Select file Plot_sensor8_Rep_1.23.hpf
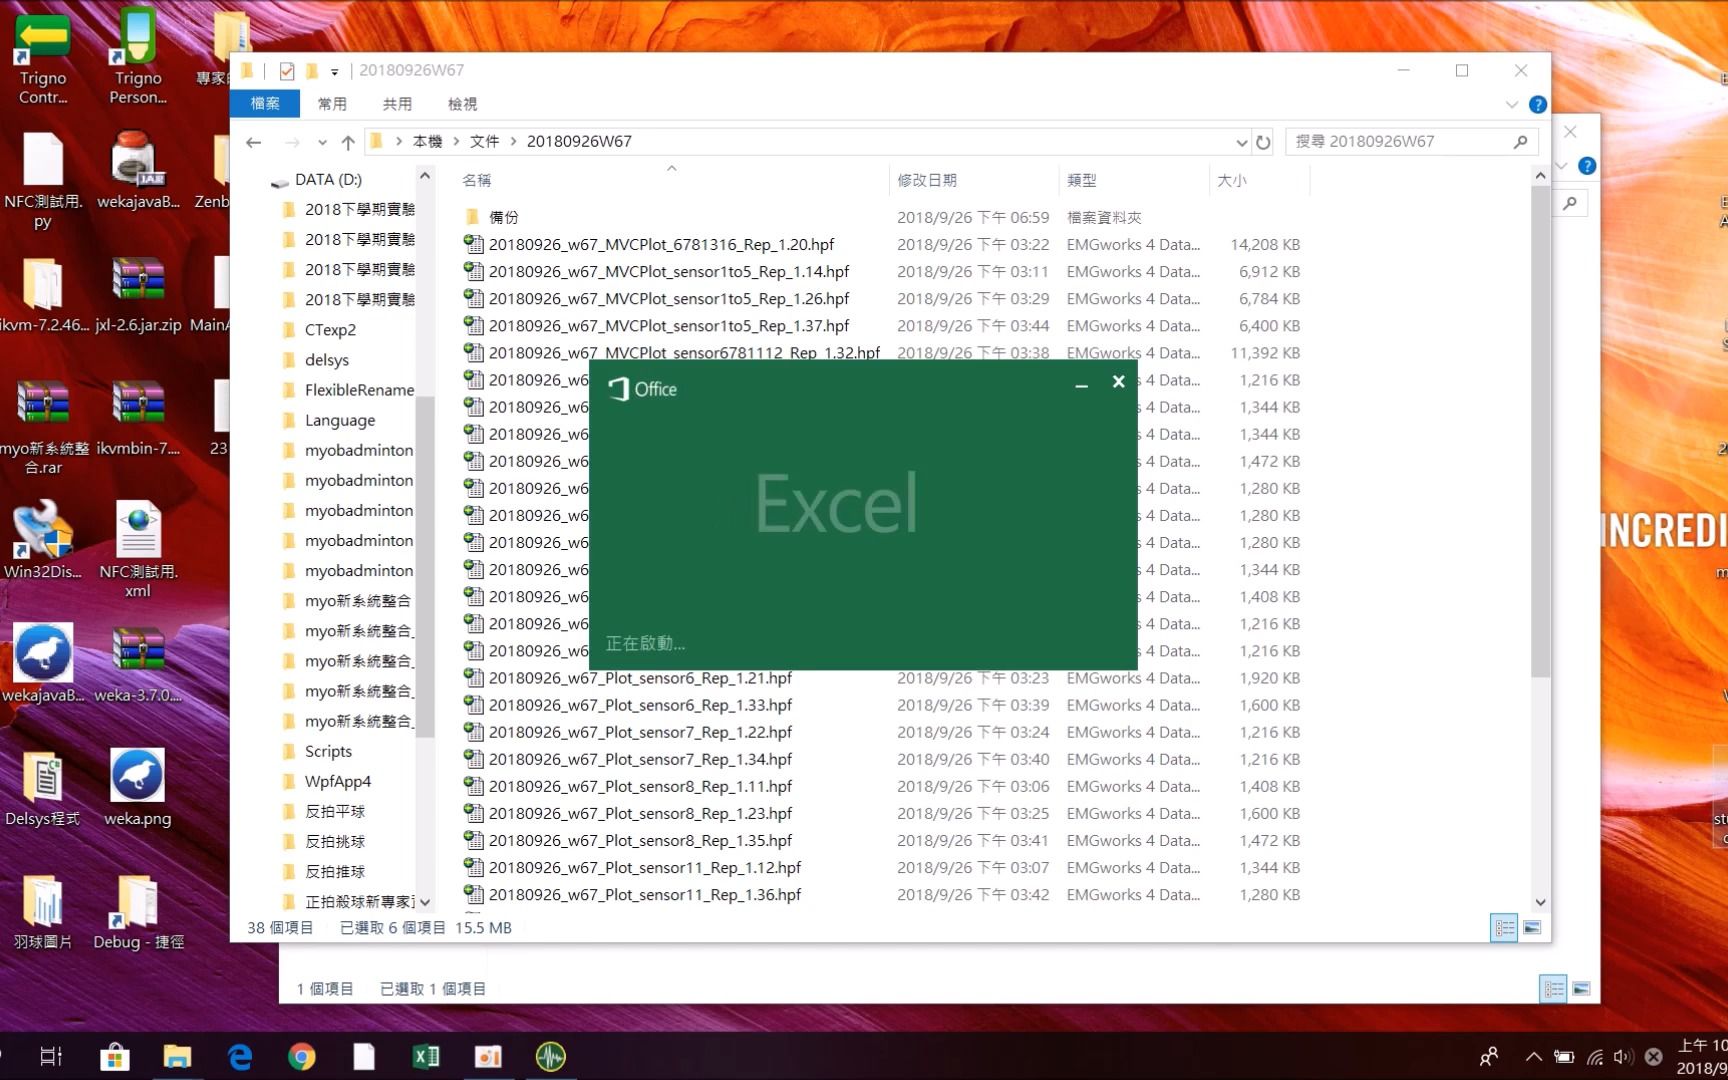1728x1080 pixels. 640,814
